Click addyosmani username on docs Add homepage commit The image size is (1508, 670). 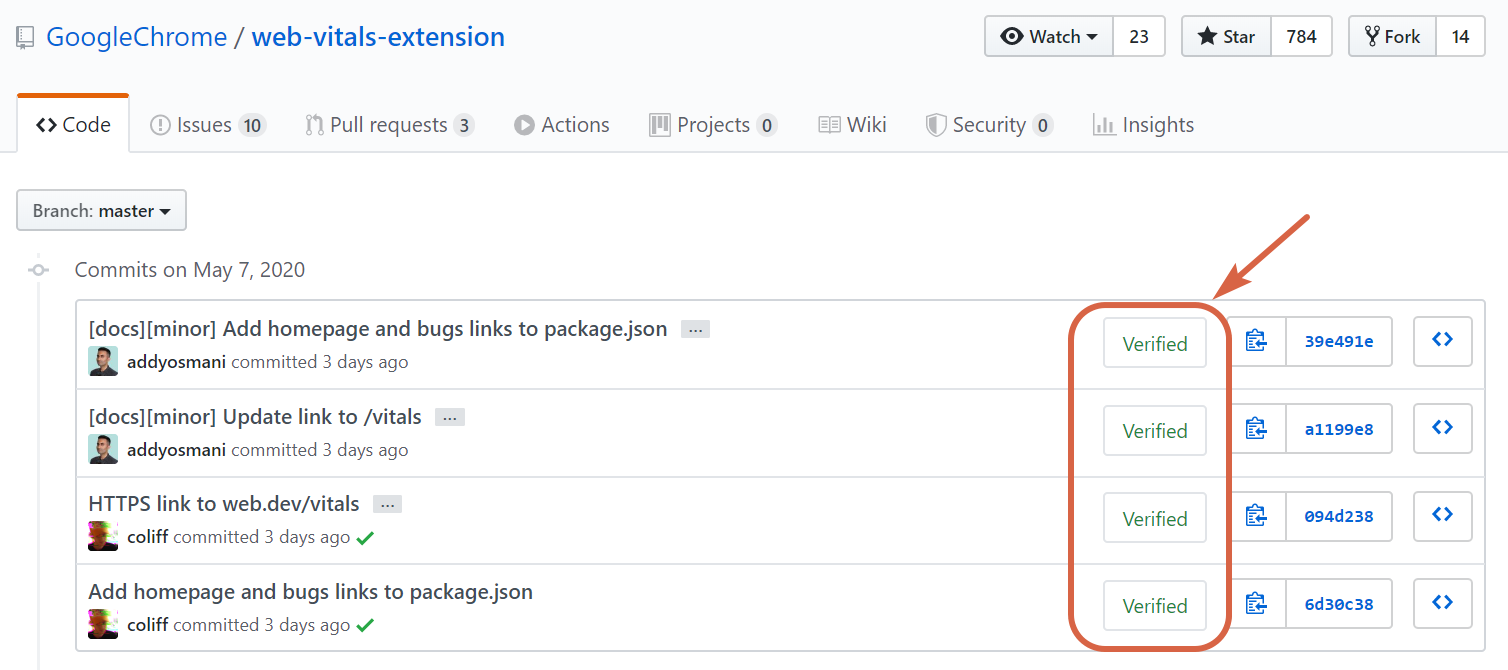pyautogui.click(x=176, y=362)
